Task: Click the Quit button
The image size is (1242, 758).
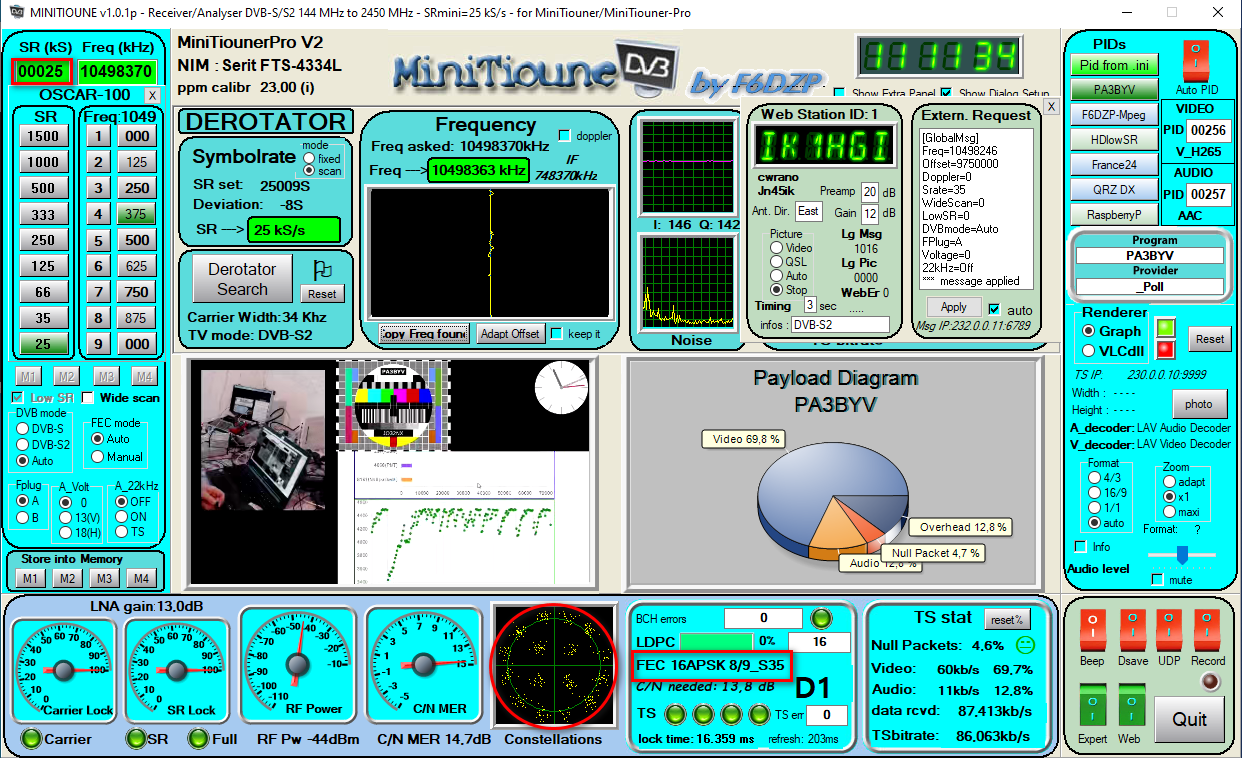Action: [x=1189, y=719]
